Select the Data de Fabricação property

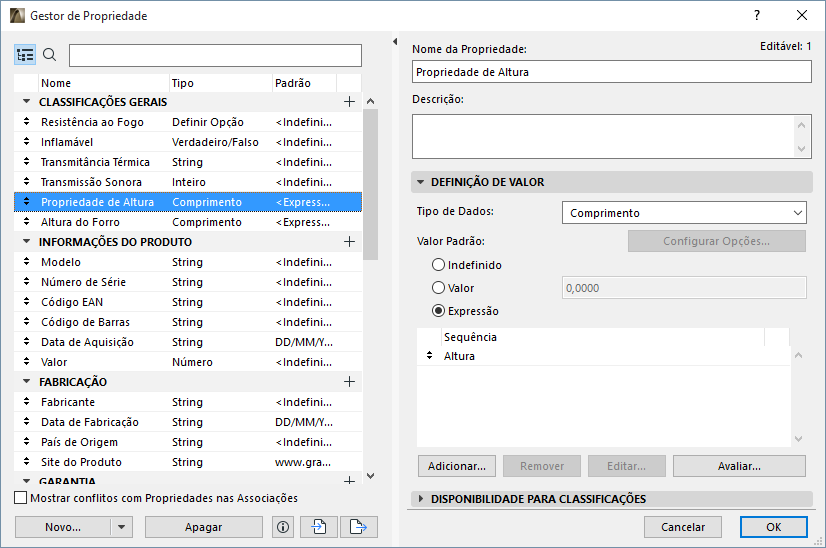[188, 422]
